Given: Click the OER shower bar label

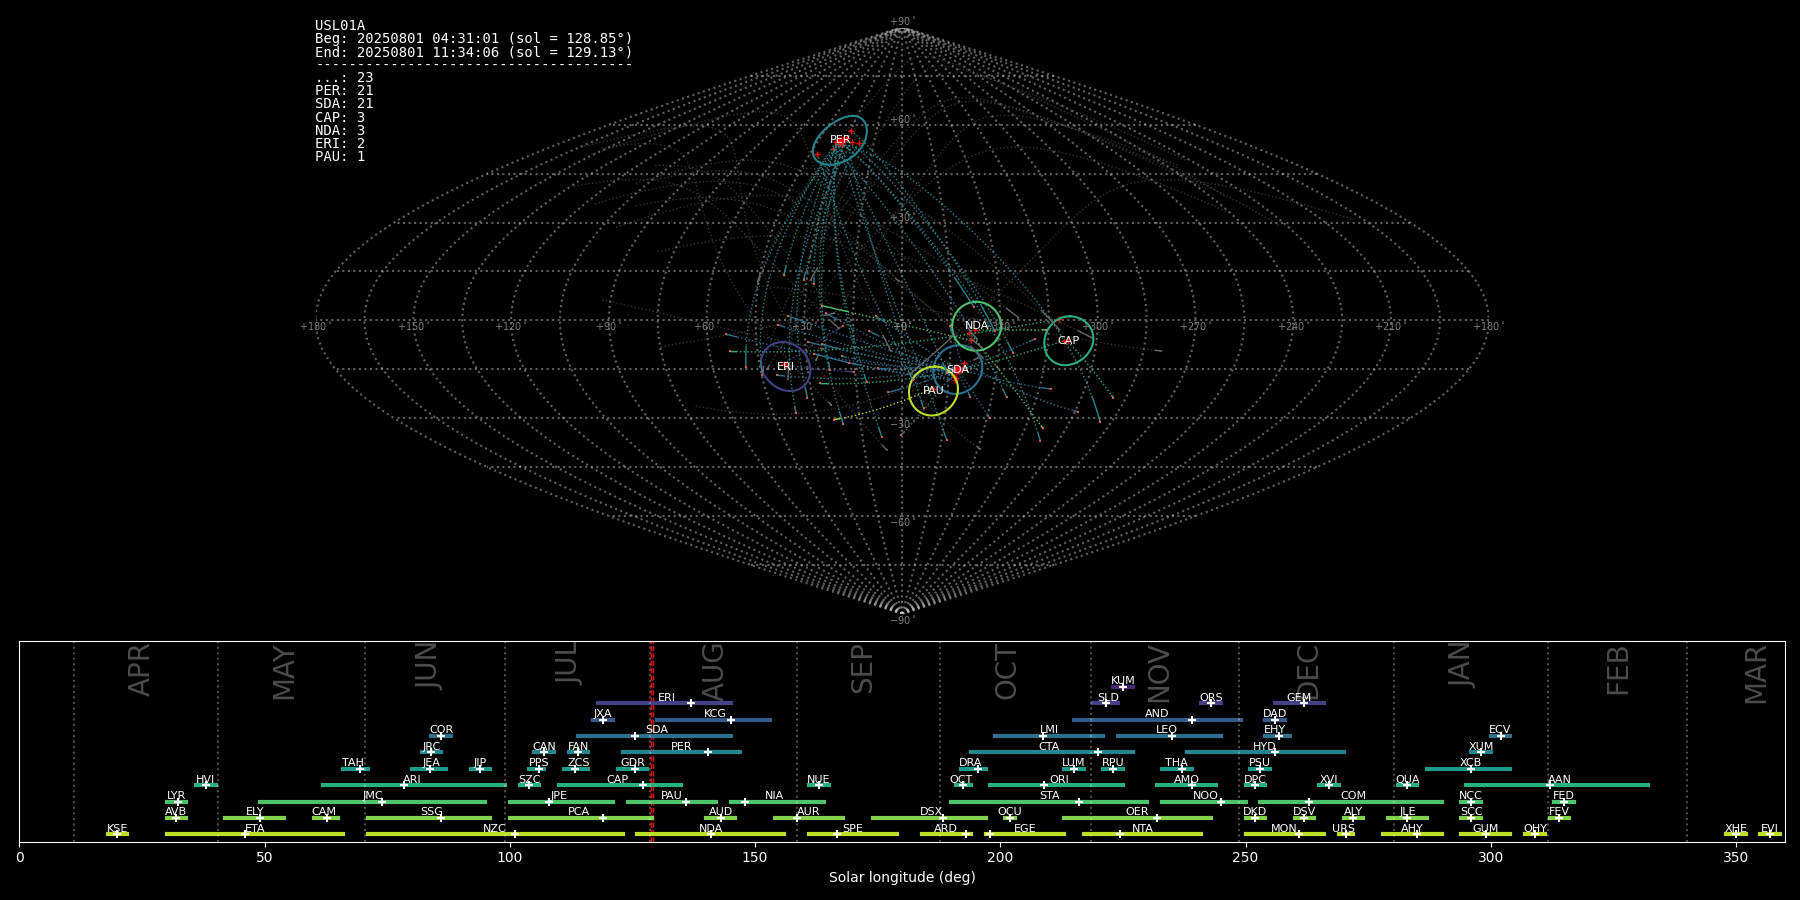Looking at the screenshot, I should coord(1137,812).
